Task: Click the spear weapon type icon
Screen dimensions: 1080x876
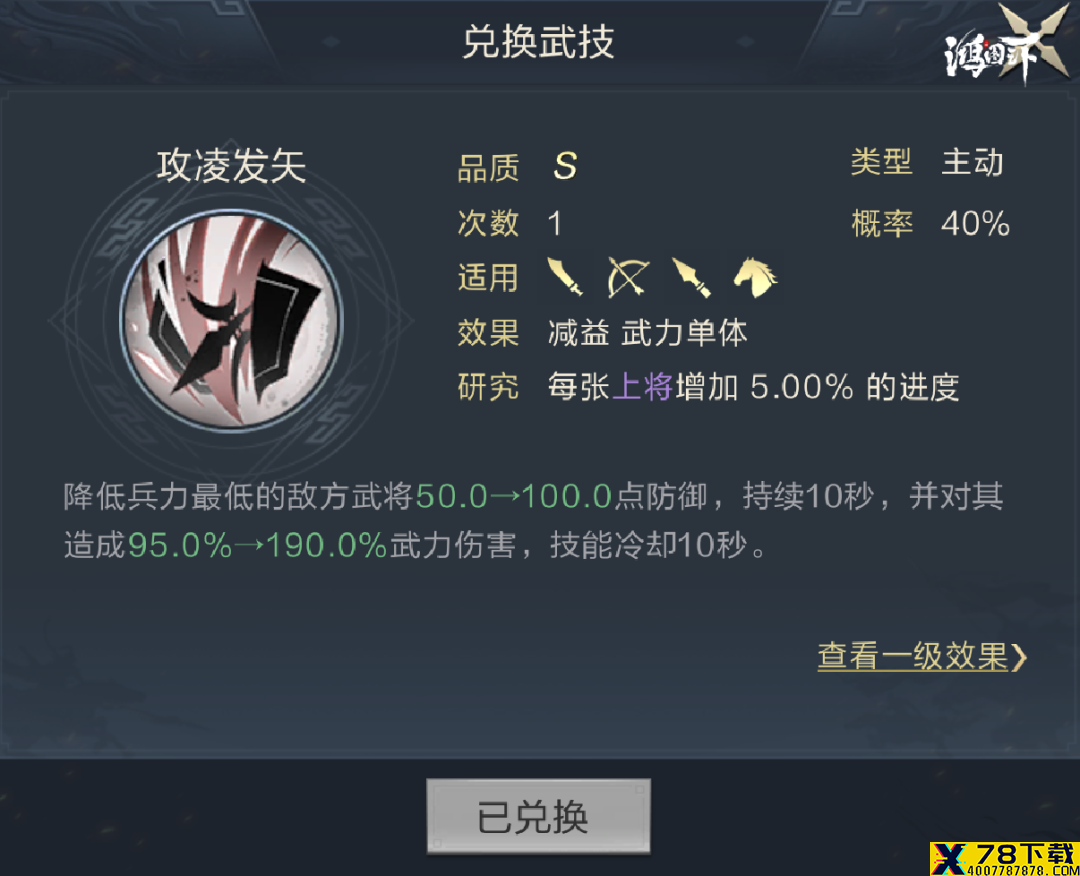Action: 691,277
